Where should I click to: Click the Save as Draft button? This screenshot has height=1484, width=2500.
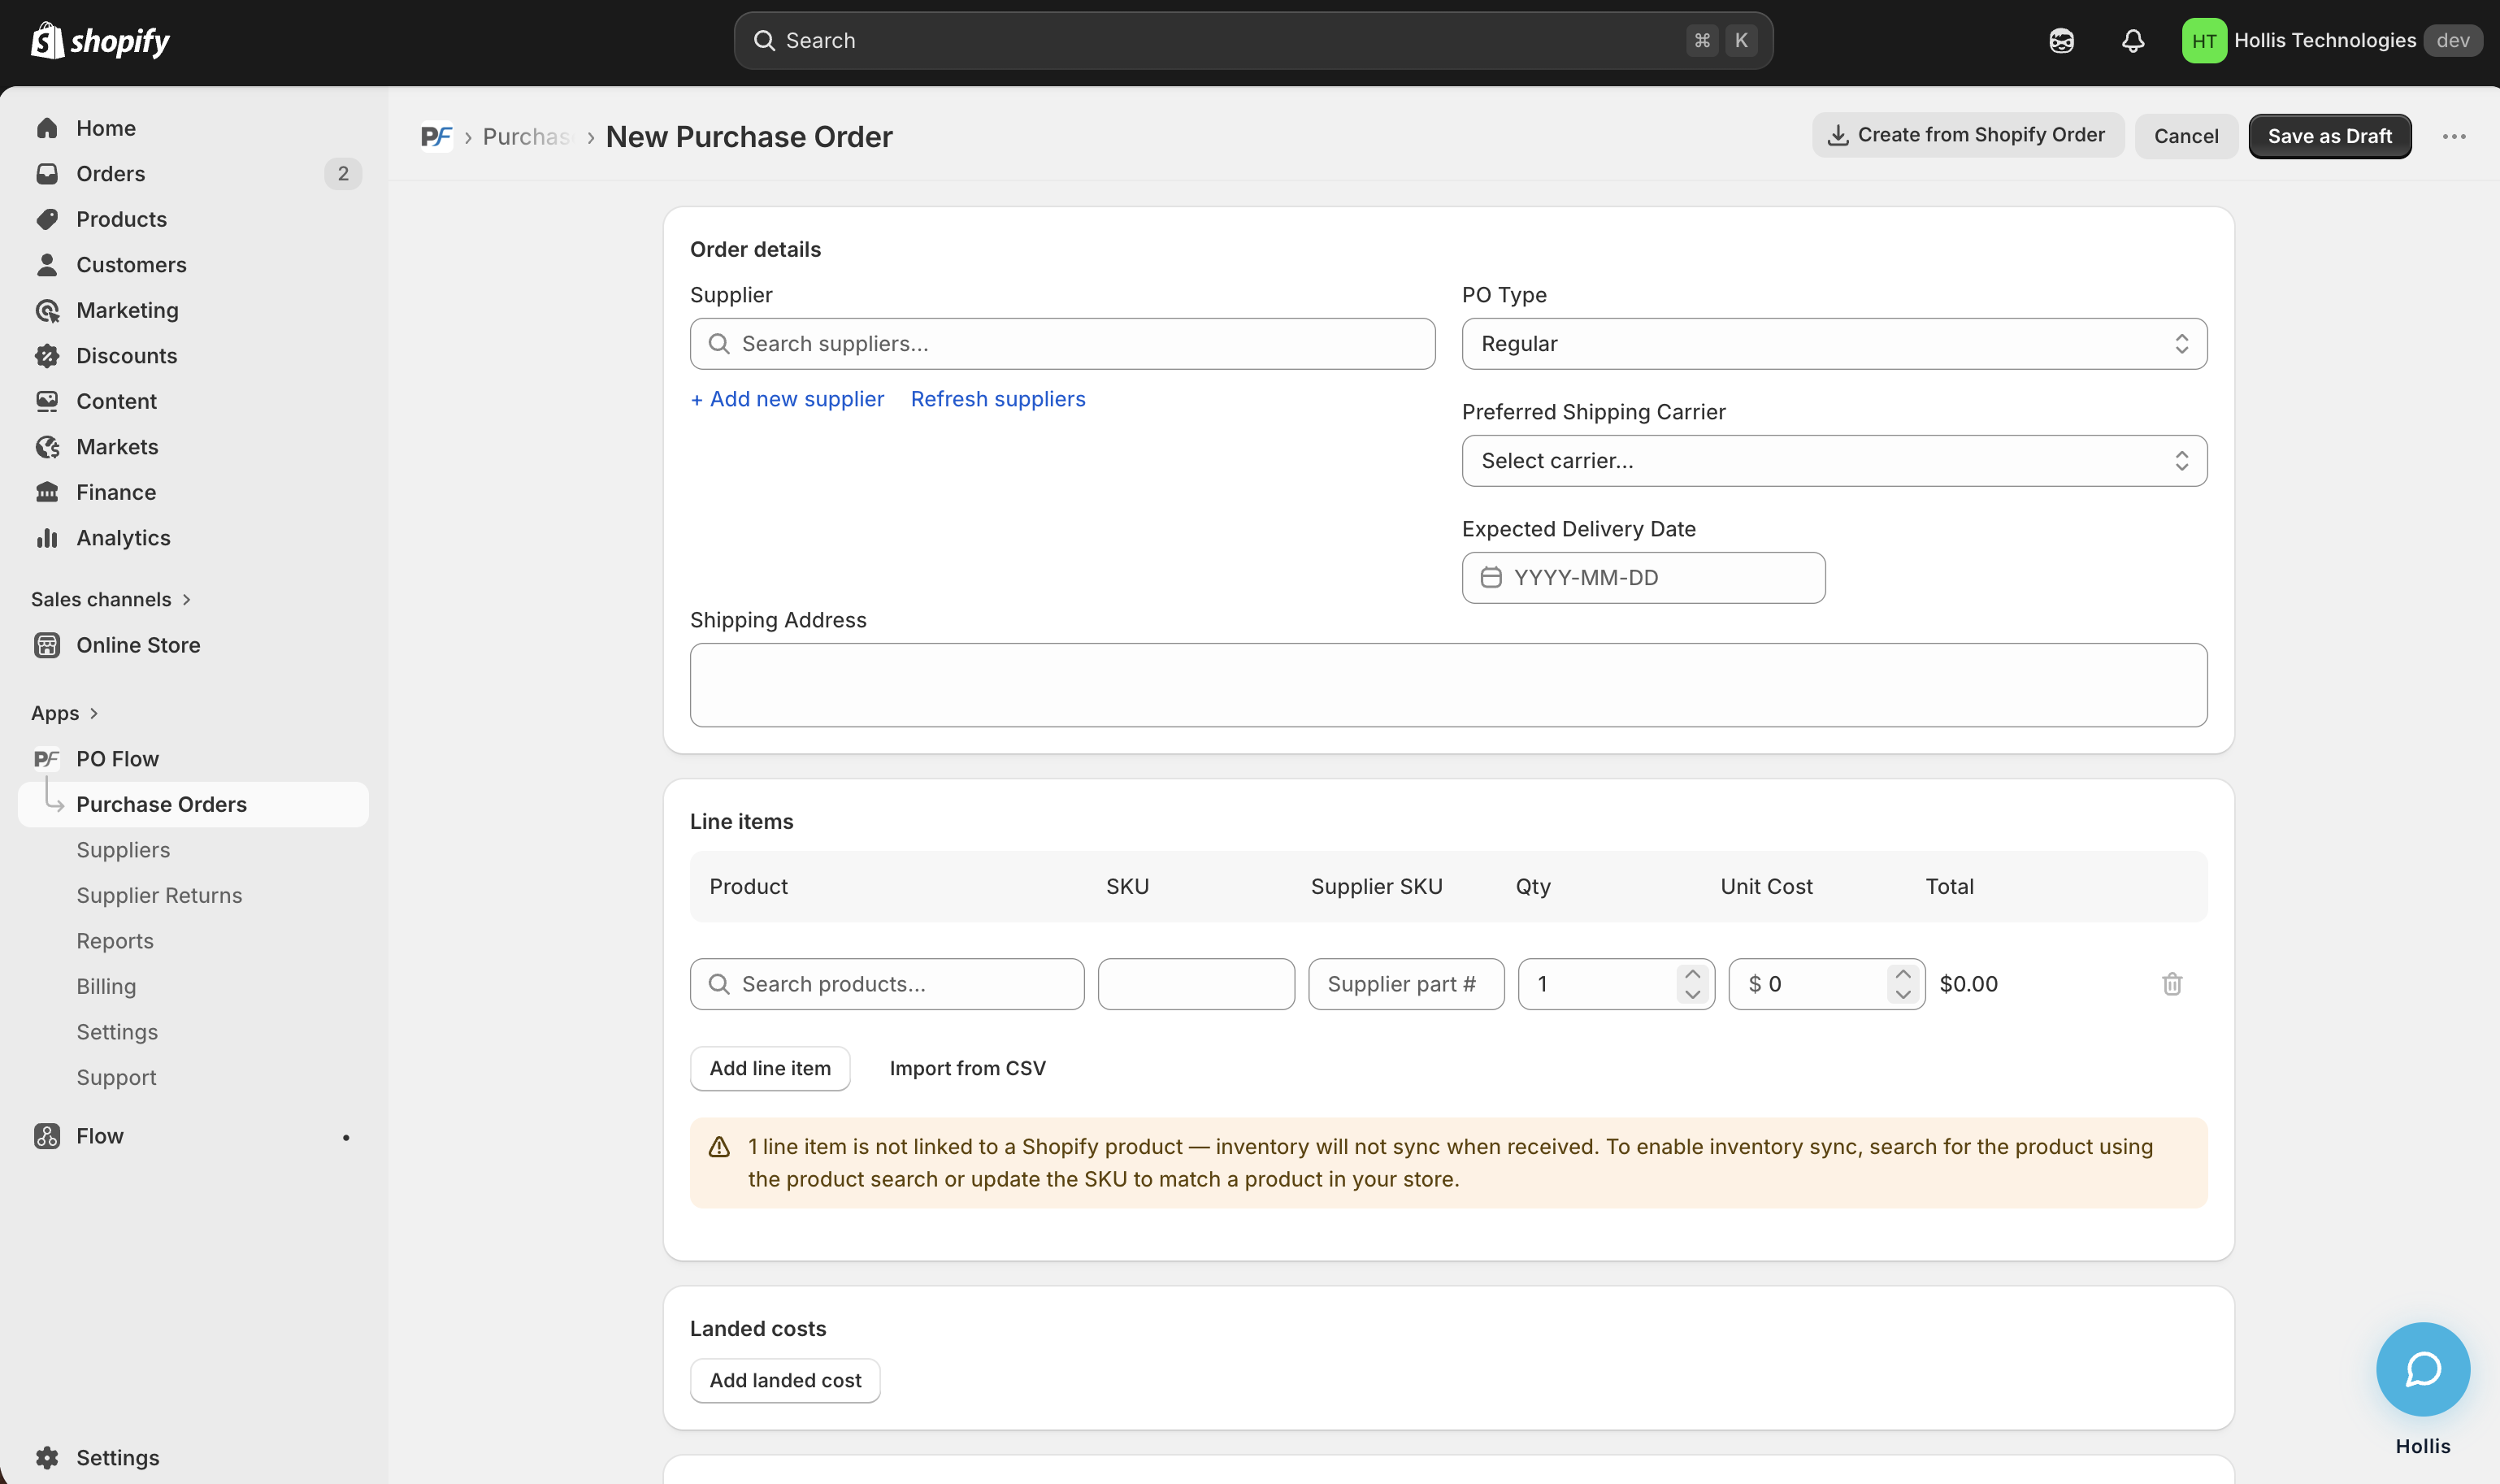tap(2329, 137)
